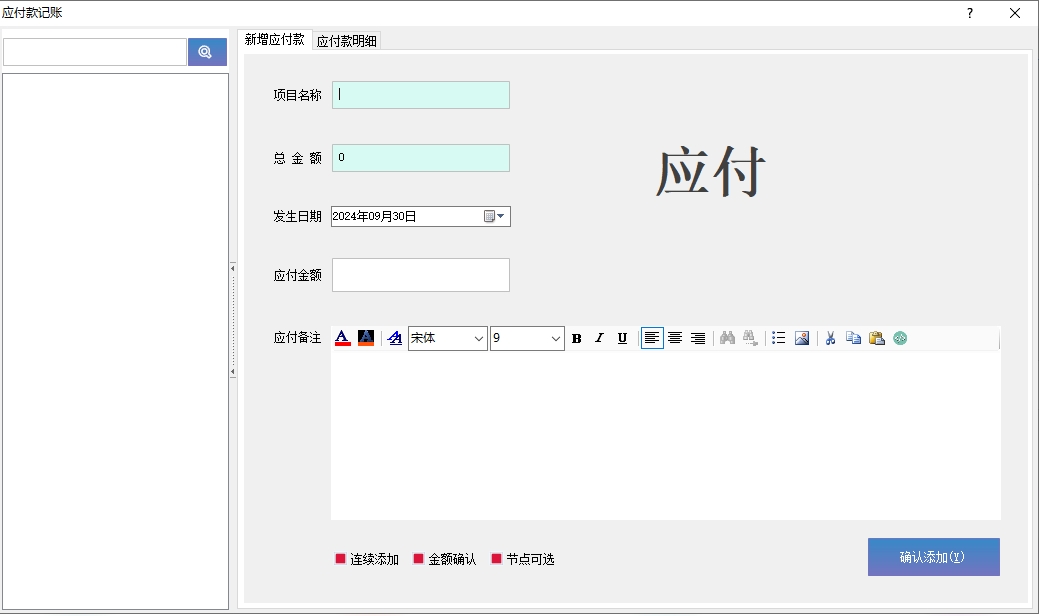
Task: Open the 宋体 font name dropdown
Action: tap(478, 338)
